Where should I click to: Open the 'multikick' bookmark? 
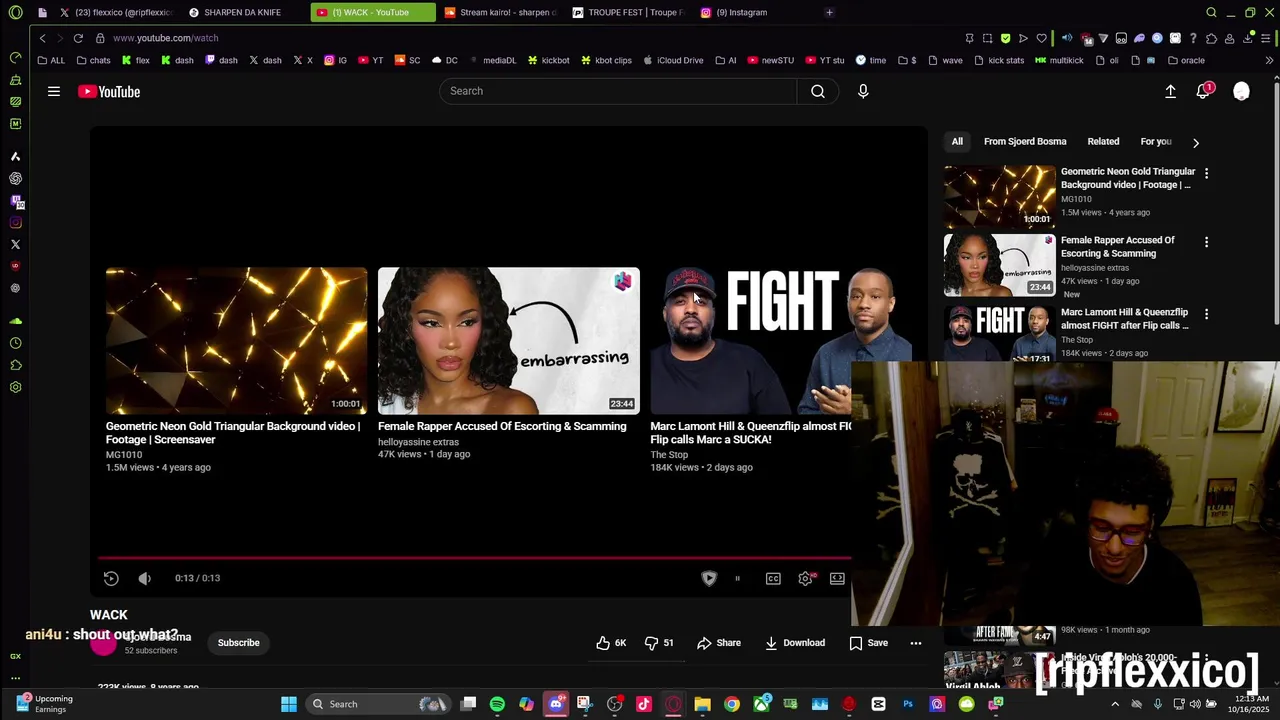point(1059,60)
